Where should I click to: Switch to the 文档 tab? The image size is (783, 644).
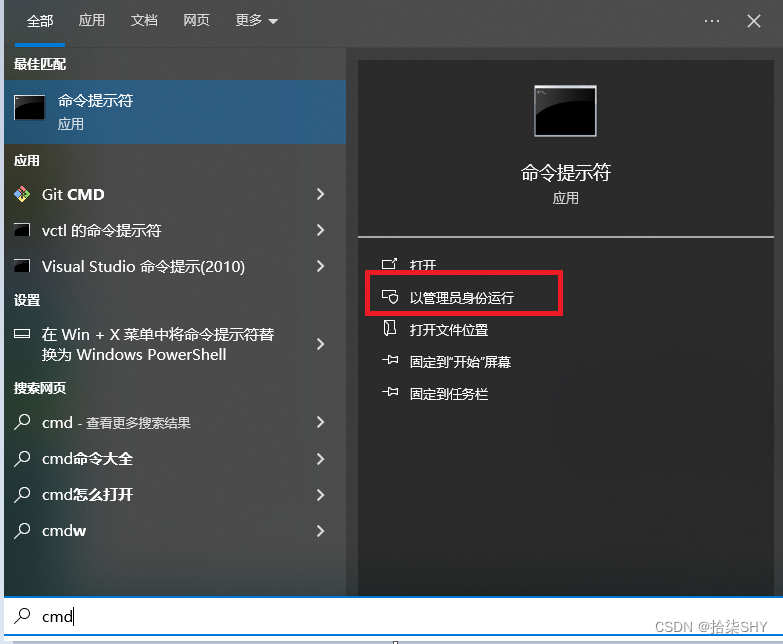pyautogui.click(x=144, y=21)
